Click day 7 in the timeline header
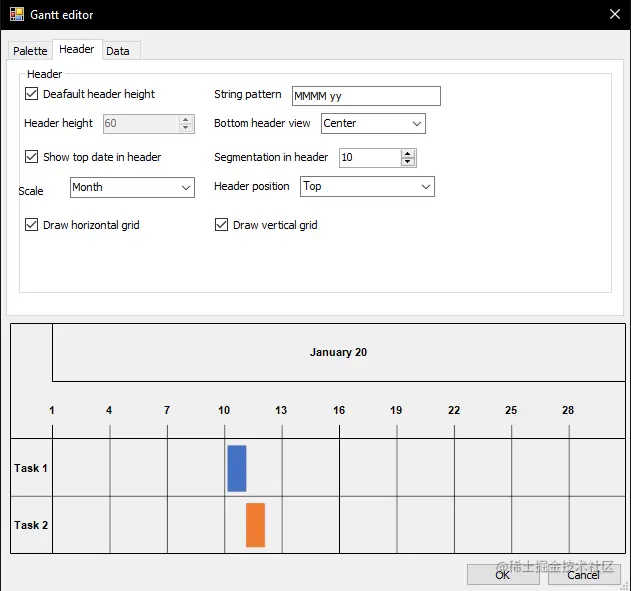The image size is (631, 591). 167,410
